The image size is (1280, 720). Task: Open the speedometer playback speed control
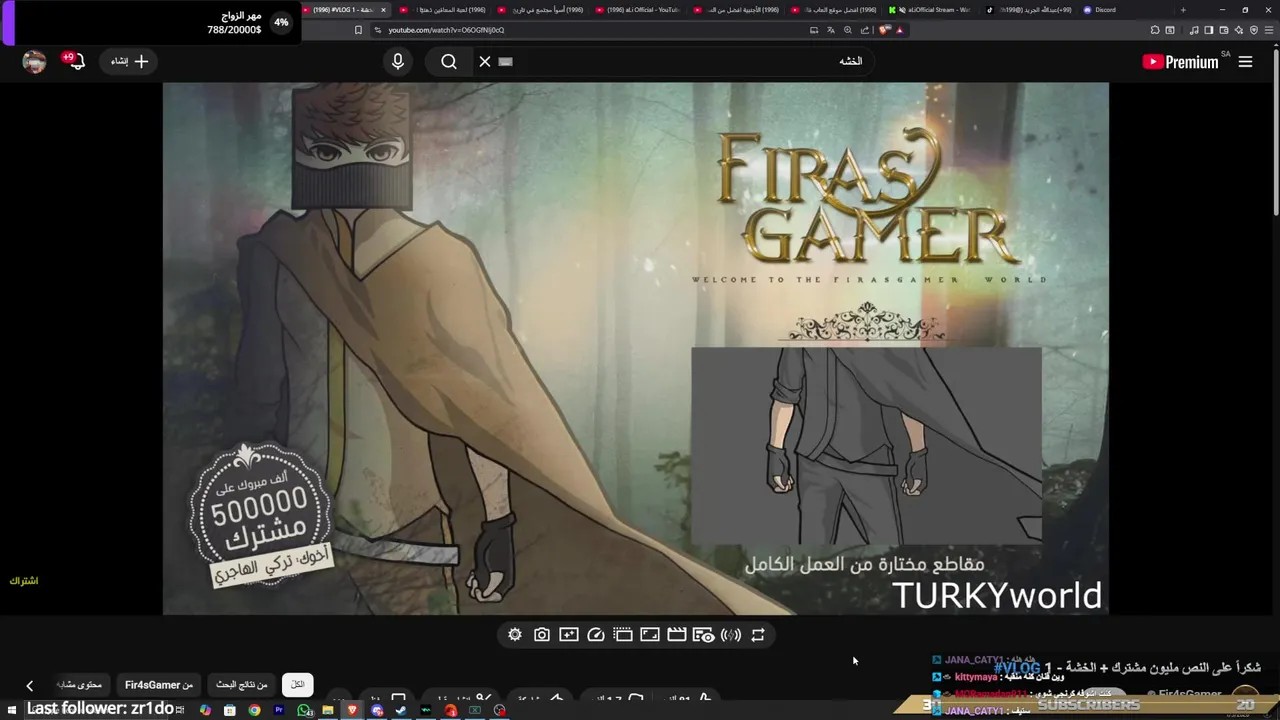(596, 635)
